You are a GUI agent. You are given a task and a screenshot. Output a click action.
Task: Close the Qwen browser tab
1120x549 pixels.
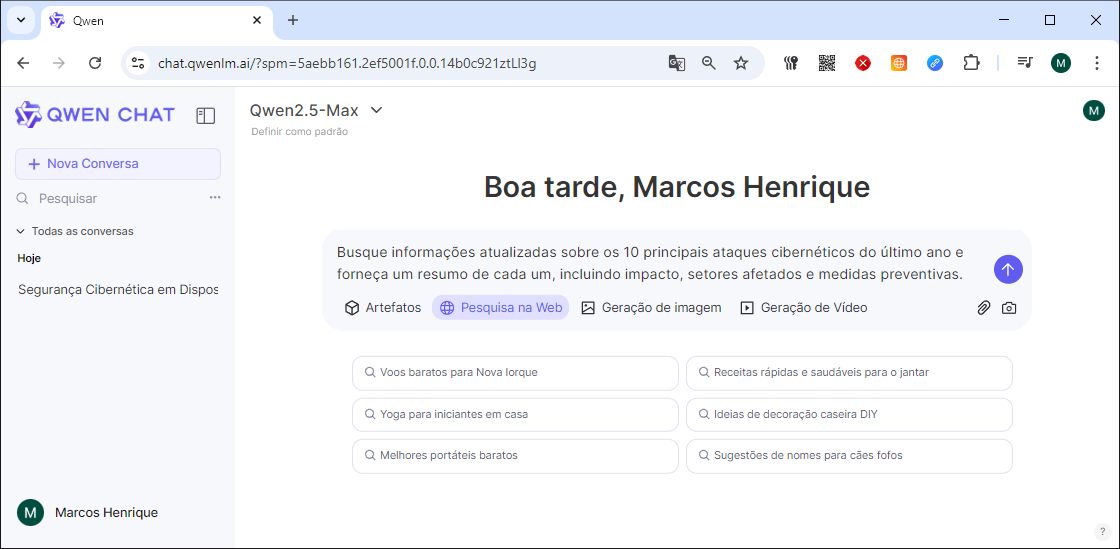(257, 21)
